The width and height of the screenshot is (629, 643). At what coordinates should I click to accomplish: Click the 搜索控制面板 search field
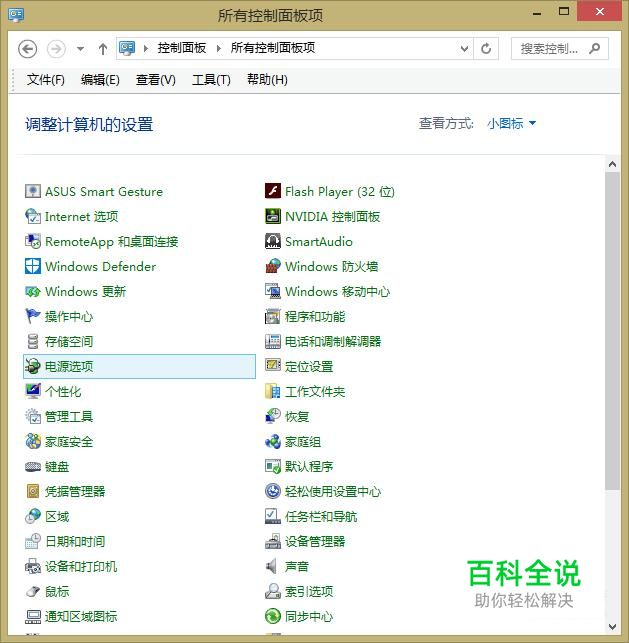click(x=560, y=49)
